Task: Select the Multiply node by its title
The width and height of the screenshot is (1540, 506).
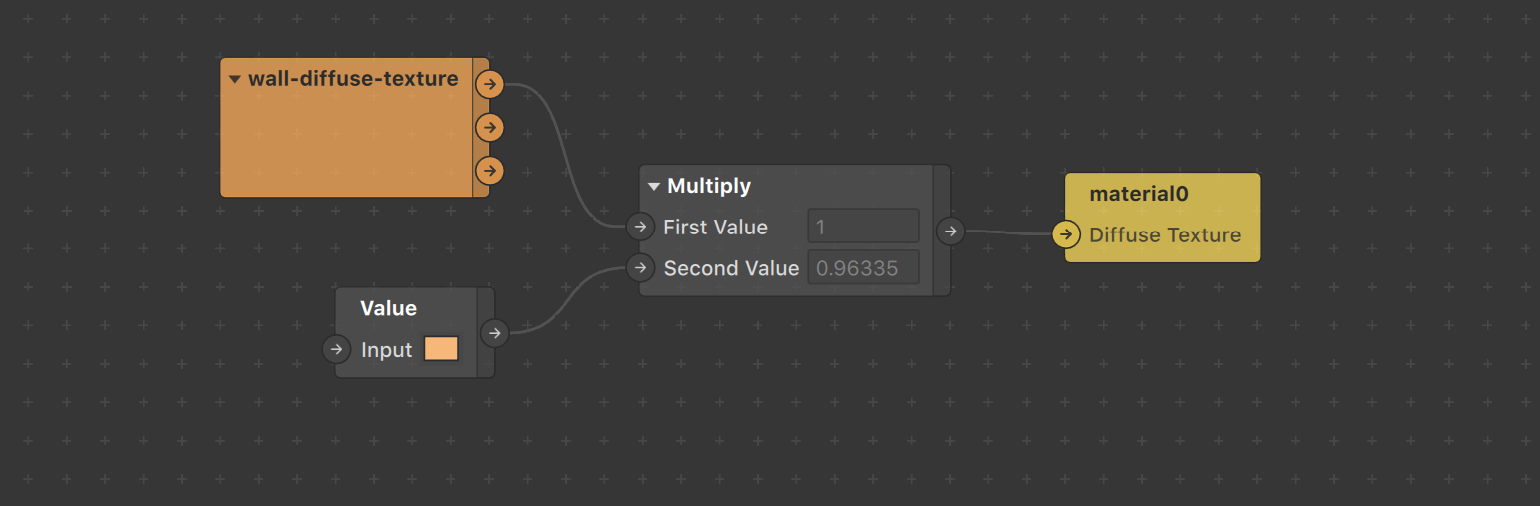Action: [708, 186]
